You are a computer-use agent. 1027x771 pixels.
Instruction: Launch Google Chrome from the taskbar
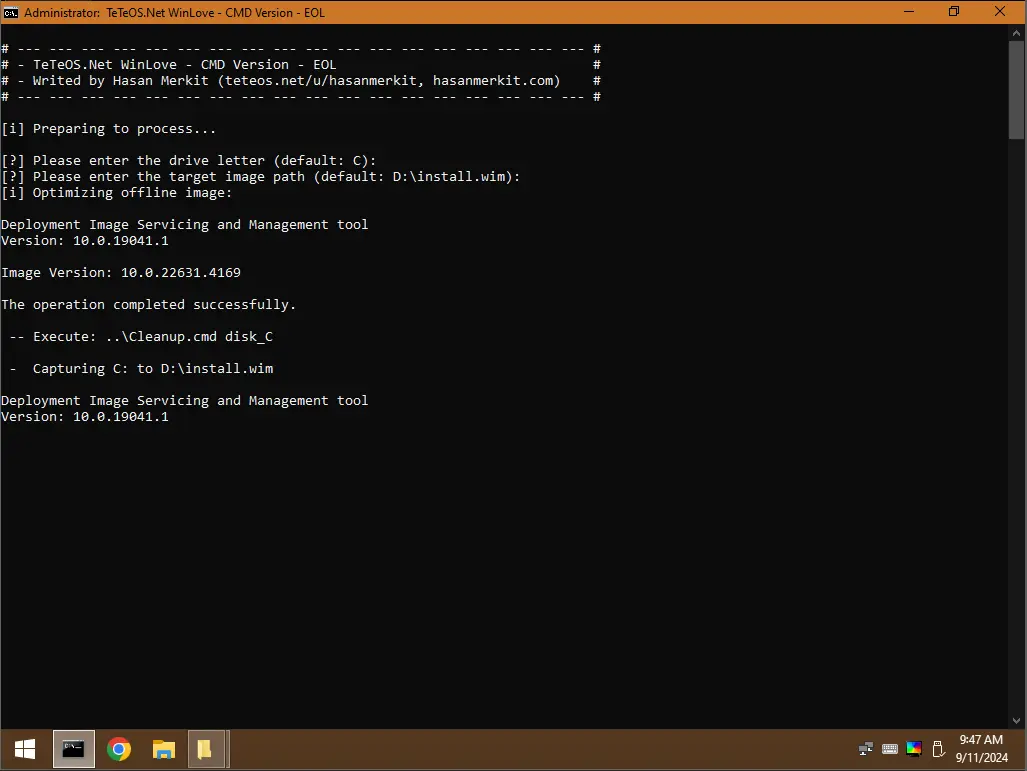pos(119,749)
